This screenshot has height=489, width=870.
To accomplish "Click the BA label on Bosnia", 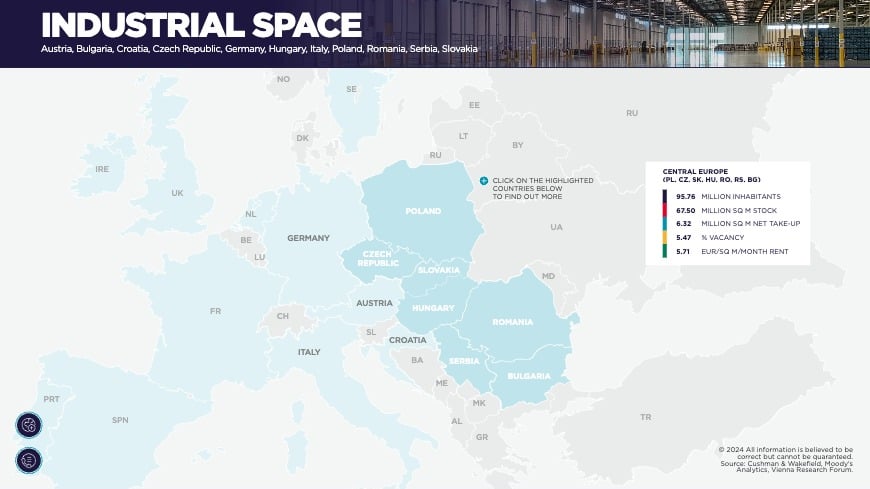I will tap(417, 360).
